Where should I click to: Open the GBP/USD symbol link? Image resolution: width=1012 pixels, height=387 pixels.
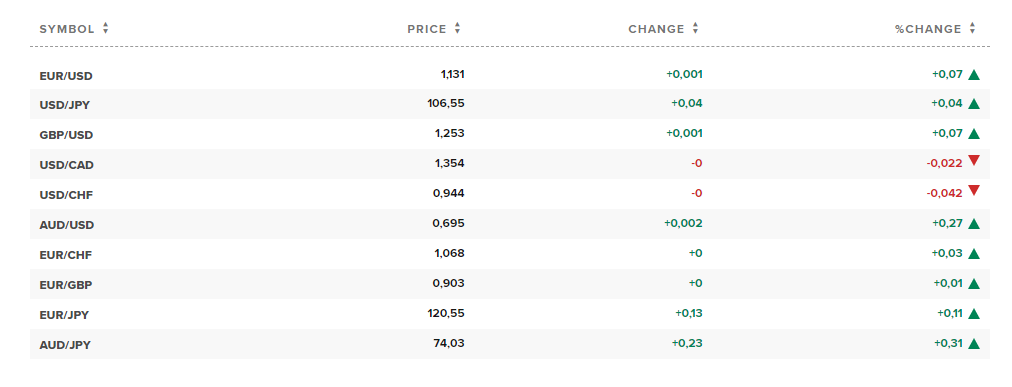pyautogui.click(x=66, y=135)
